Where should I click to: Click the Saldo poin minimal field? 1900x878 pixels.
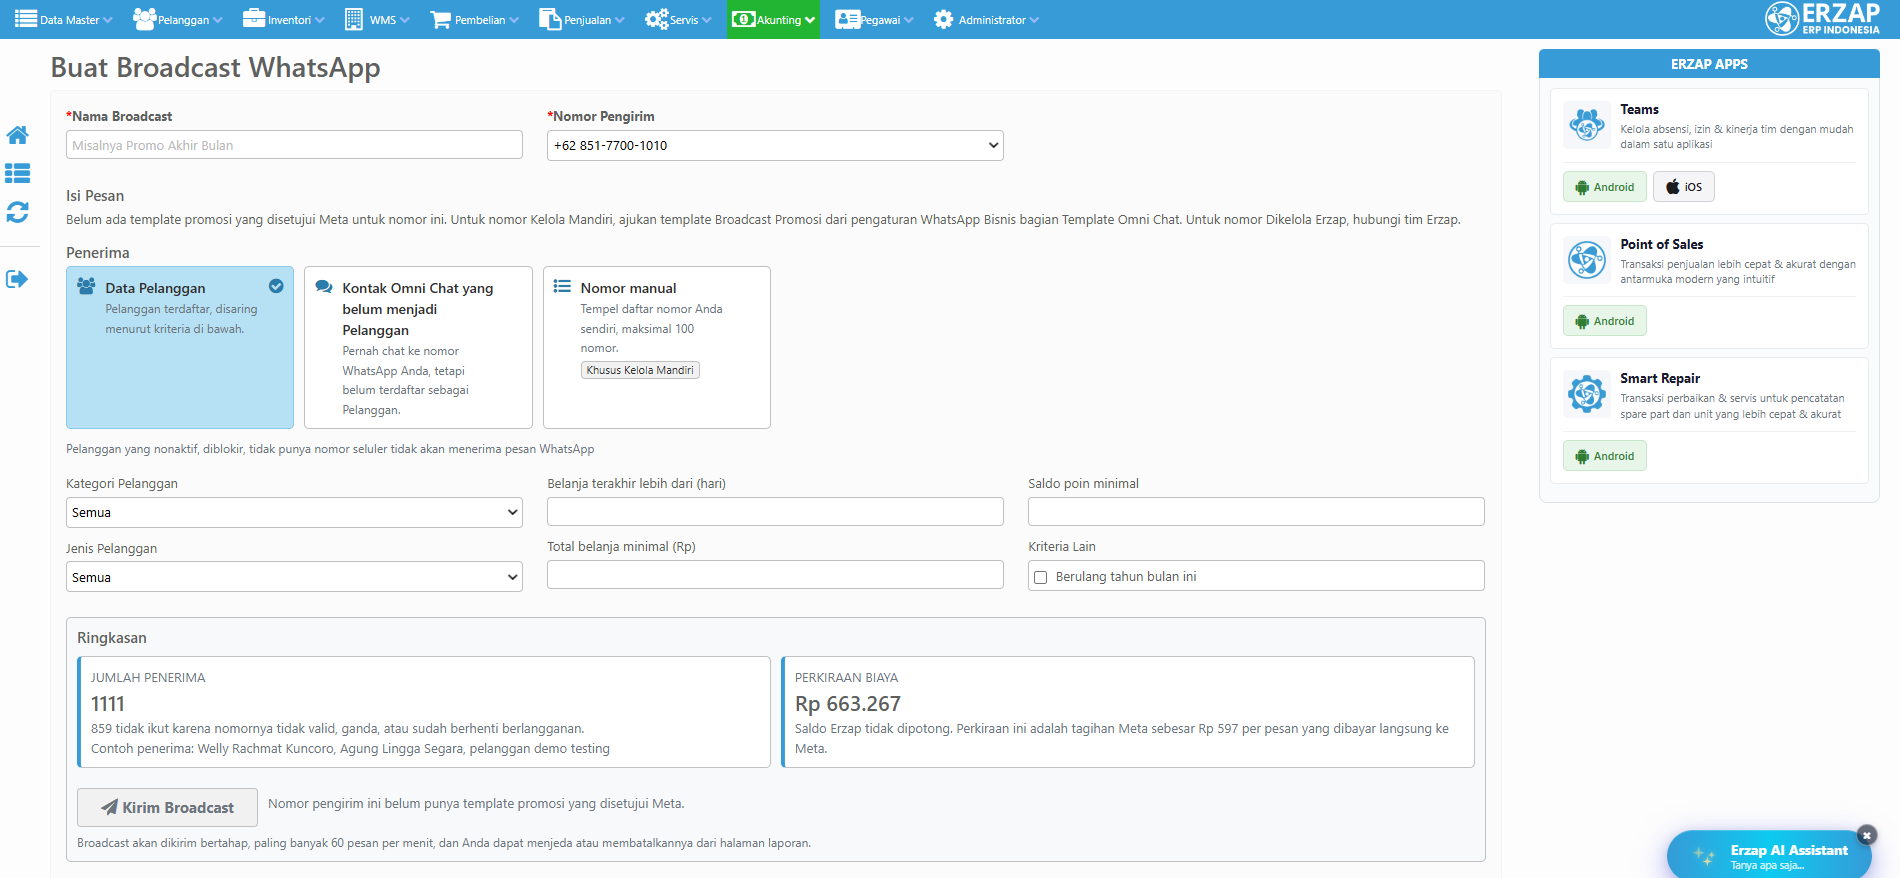(1256, 511)
